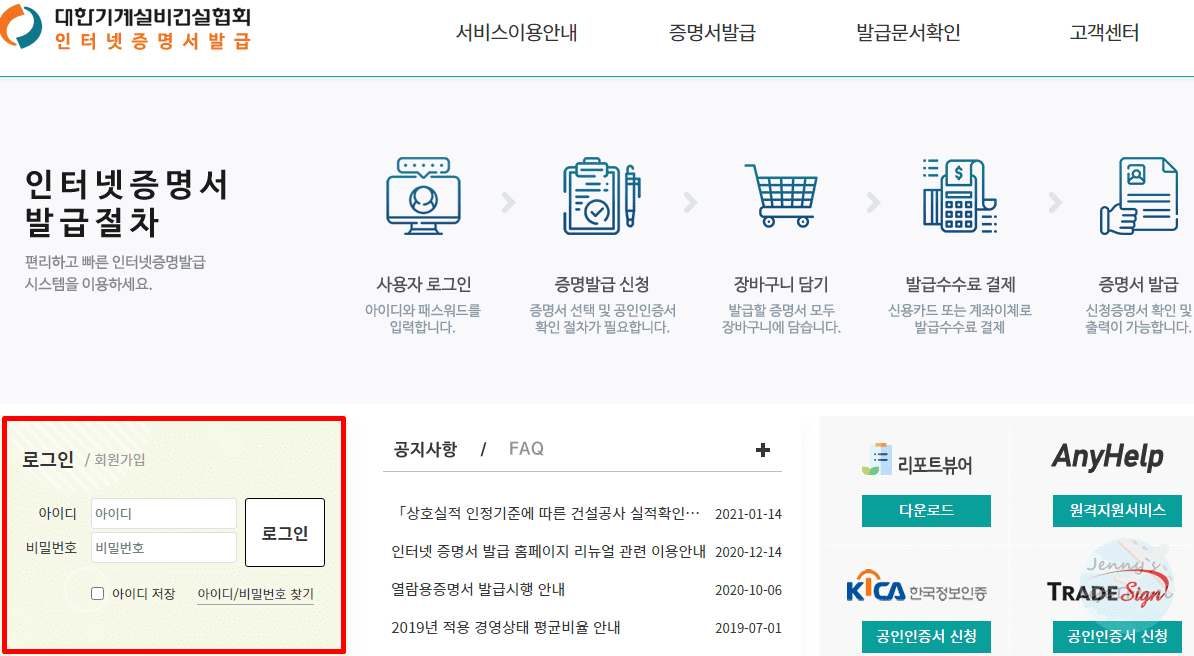Expand notices with the plus icon
The height and width of the screenshot is (656, 1194).
click(x=762, y=450)
